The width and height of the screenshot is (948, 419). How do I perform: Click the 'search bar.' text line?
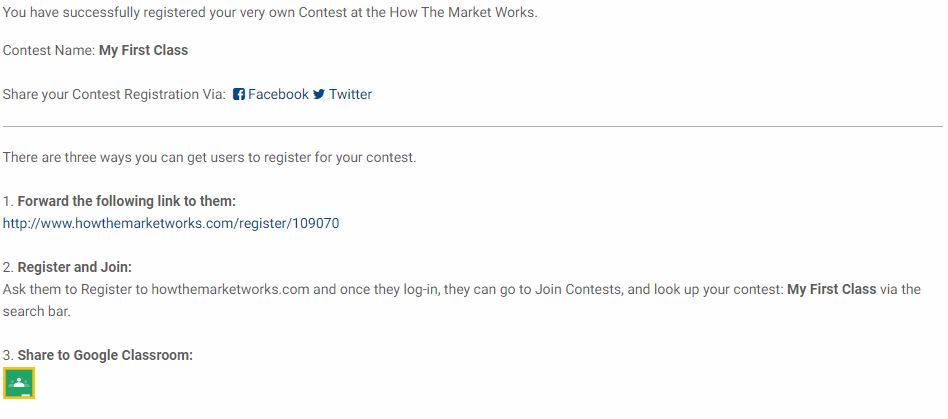(x=36, y=312)
